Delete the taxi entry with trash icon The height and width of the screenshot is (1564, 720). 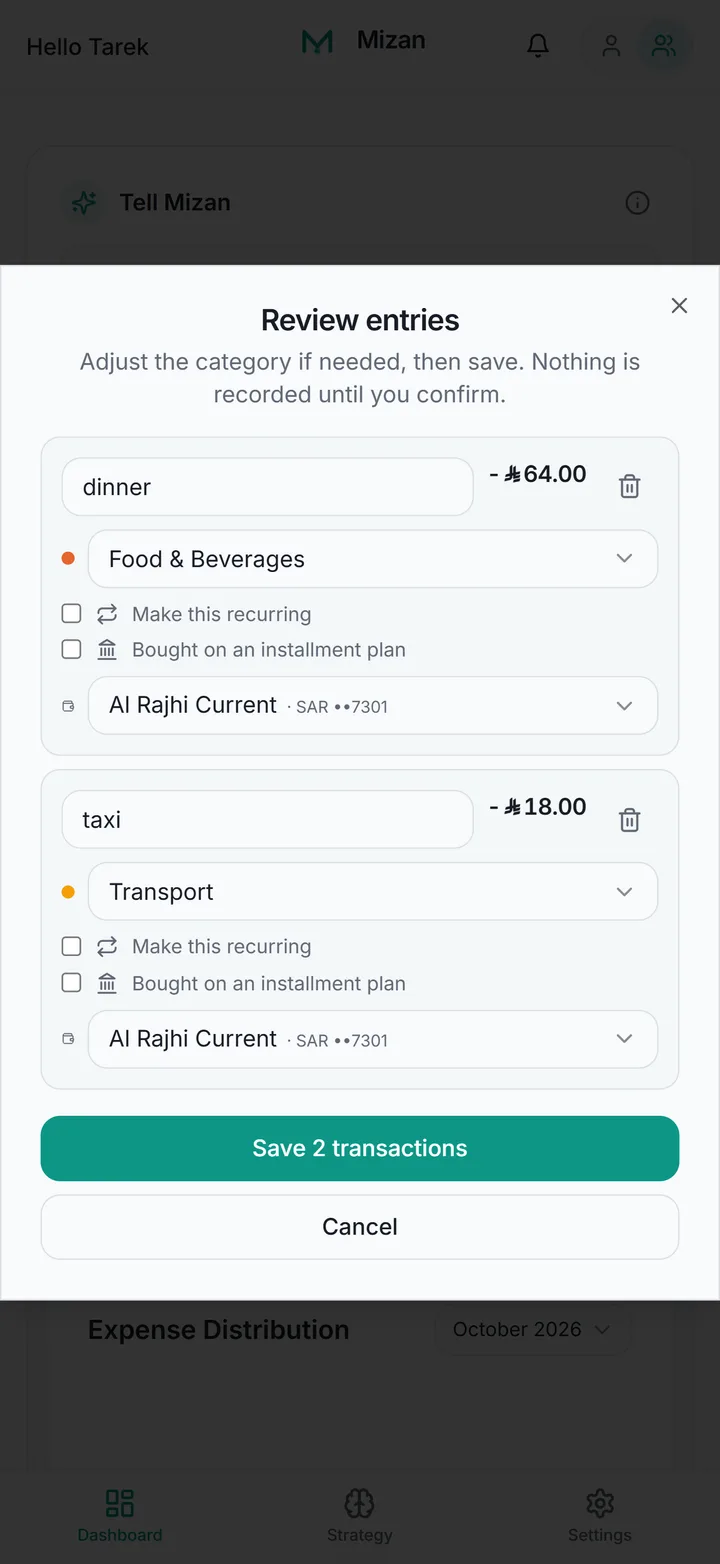[629, 820]
